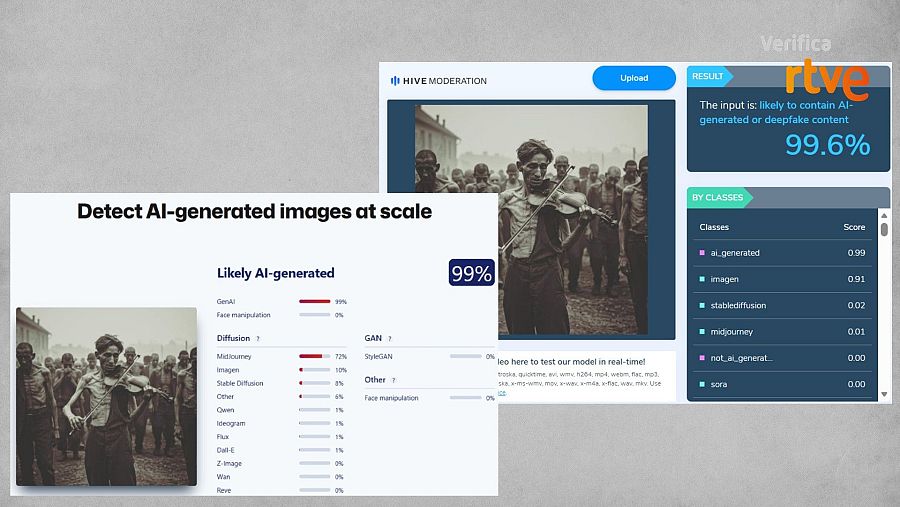The image size is (900, 507).
Task: Click the pink marker beside not_ai_generated
Action: pyautogui.click(x=702, y=358)
